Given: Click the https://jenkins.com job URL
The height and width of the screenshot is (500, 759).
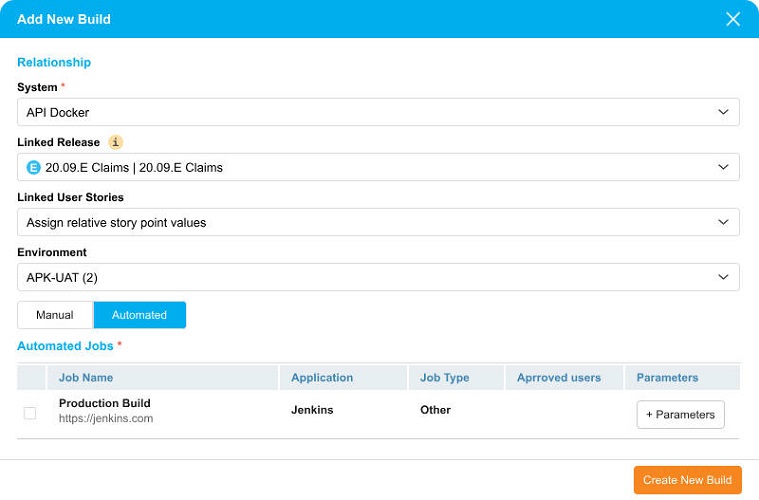Looking at the screenshot, I should (x=106, y=419).
